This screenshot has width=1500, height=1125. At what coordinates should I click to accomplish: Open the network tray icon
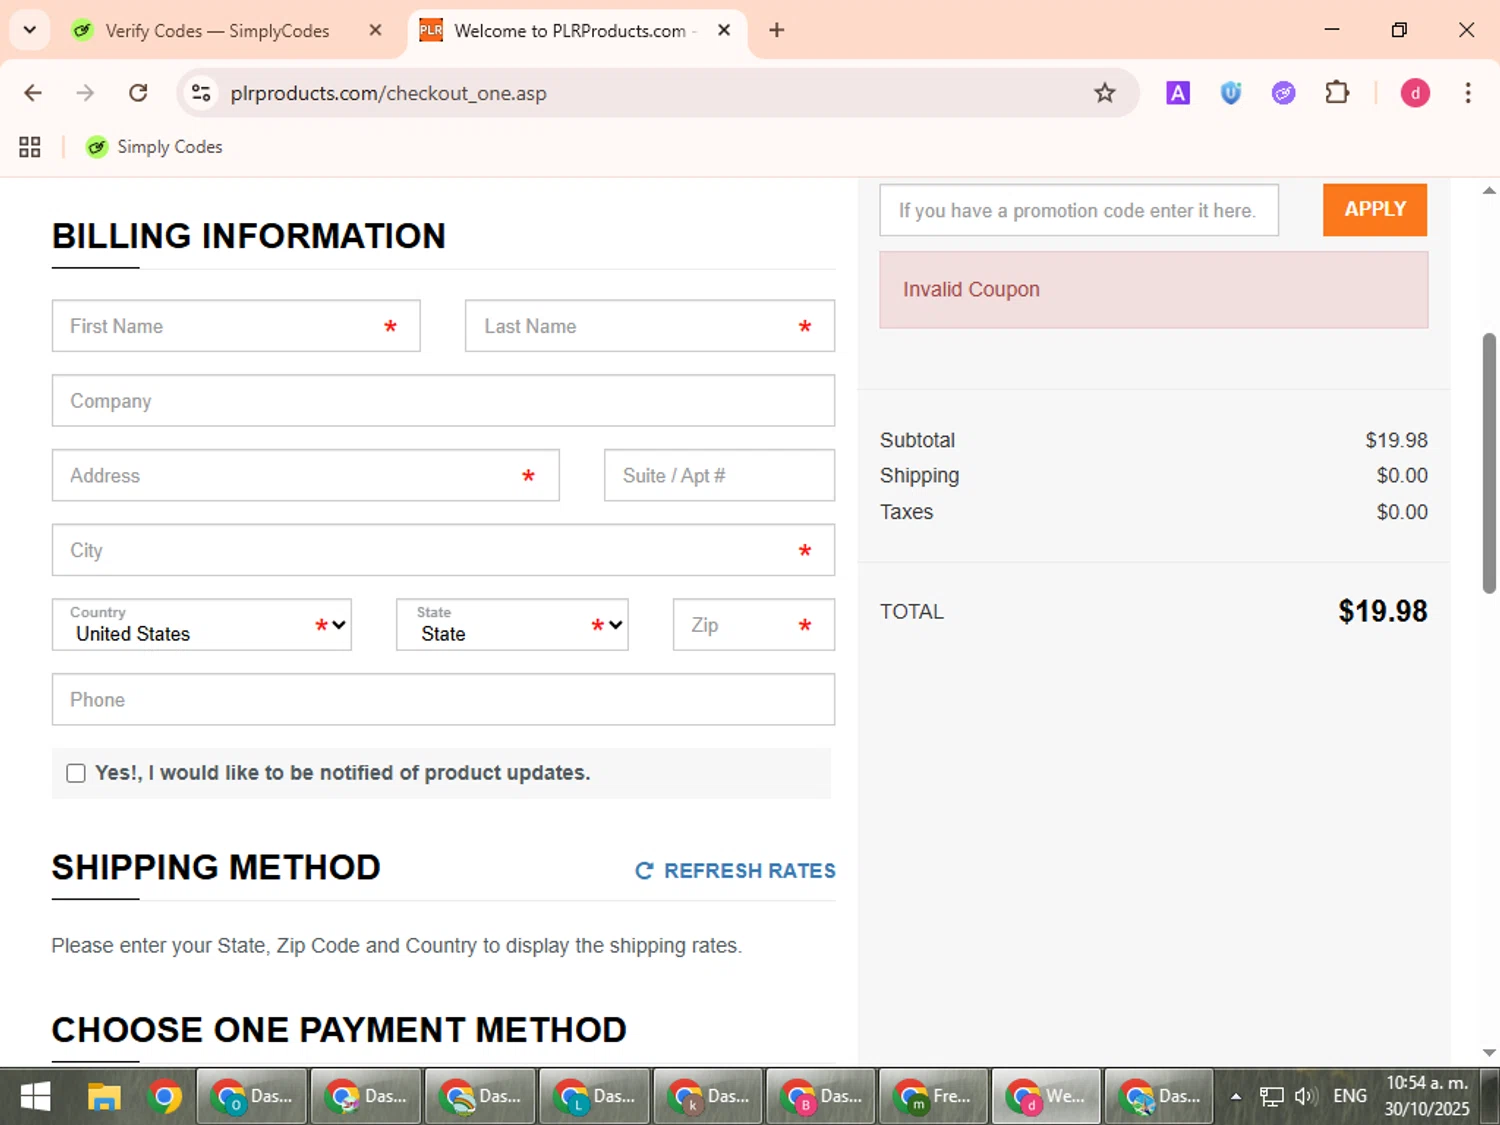click(x=1271, y=1097)
